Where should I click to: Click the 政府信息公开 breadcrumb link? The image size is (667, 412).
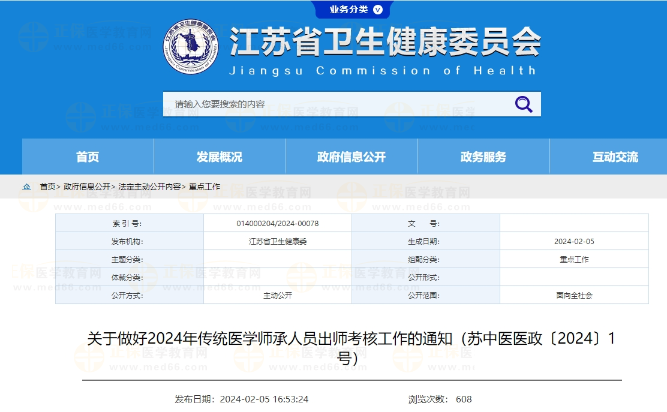[87, 186]
